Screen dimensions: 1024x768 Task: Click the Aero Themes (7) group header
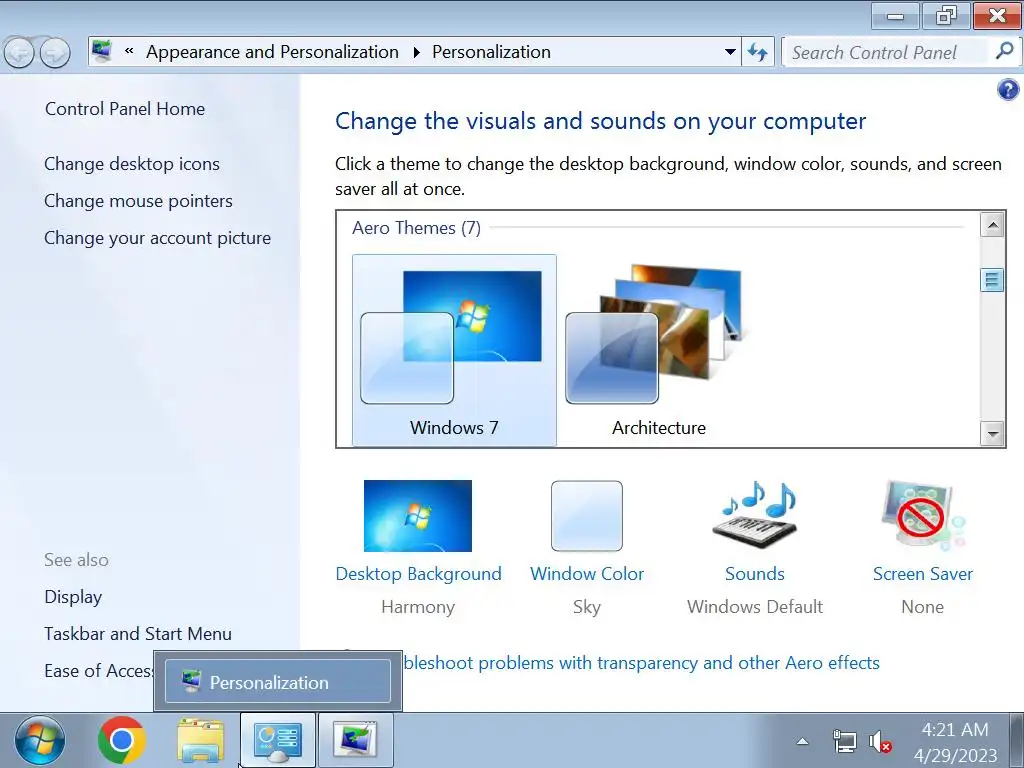coord(417,228)
